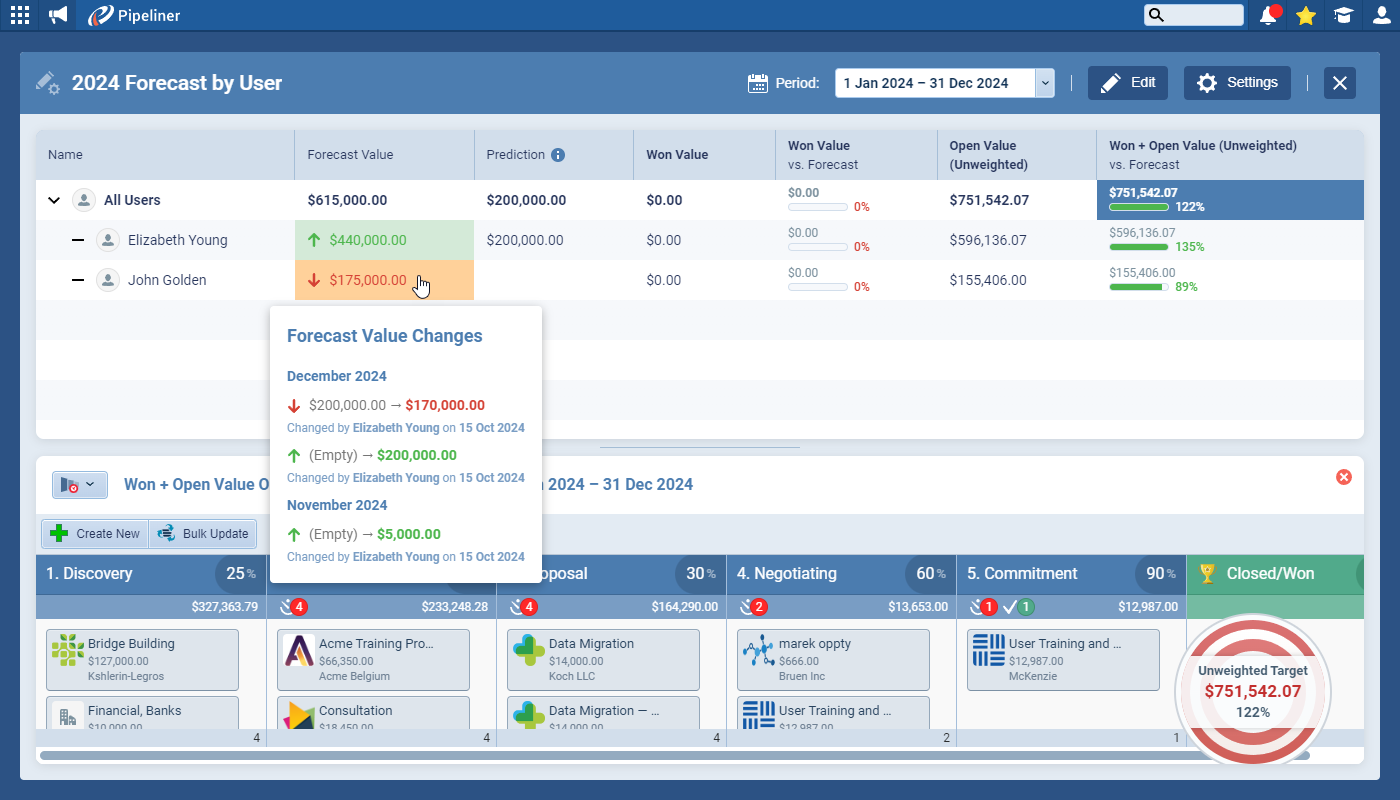Screen dimensions: 1400x800
Task: Open favorites star icon
Action: 1305,15
